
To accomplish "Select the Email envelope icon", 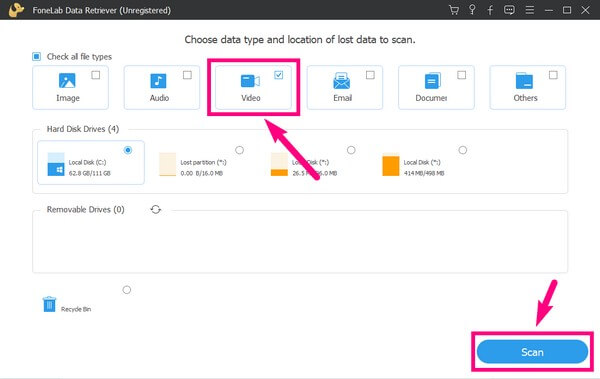I will pyautogui.click(x=341, y=81).
